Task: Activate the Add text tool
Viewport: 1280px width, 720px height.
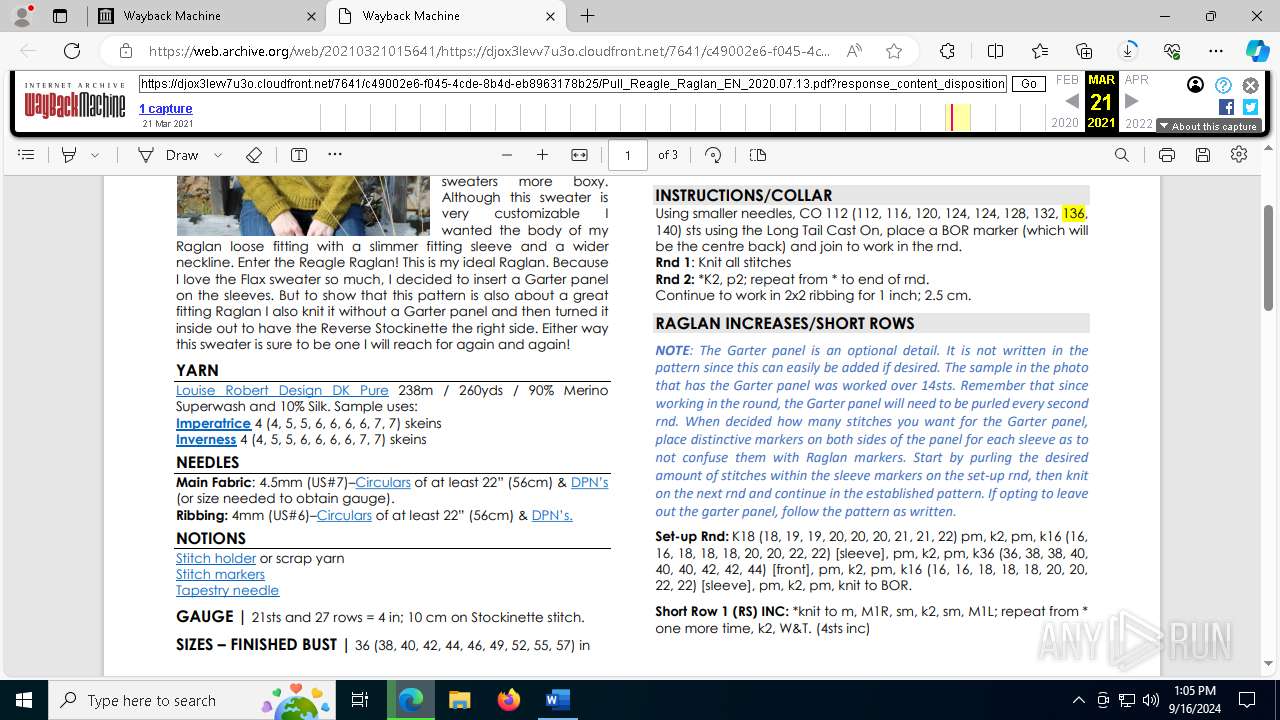Action: (x=299, y=155)
